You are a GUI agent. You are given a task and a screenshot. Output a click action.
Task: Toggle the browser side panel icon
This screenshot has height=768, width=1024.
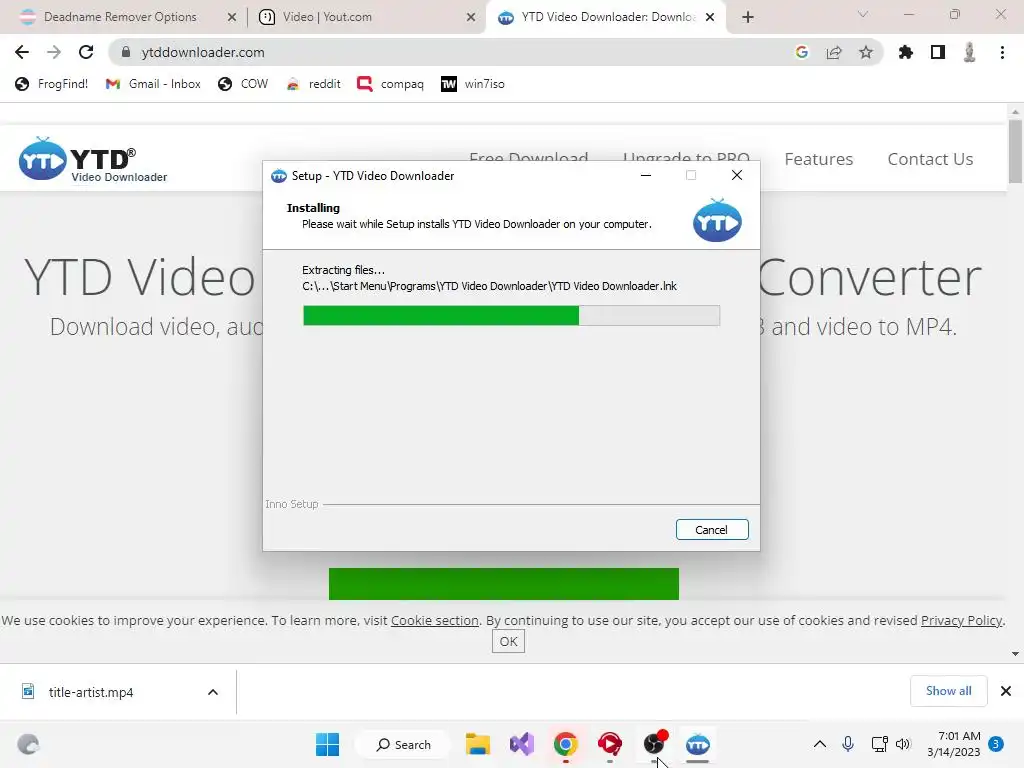(938, 52)
